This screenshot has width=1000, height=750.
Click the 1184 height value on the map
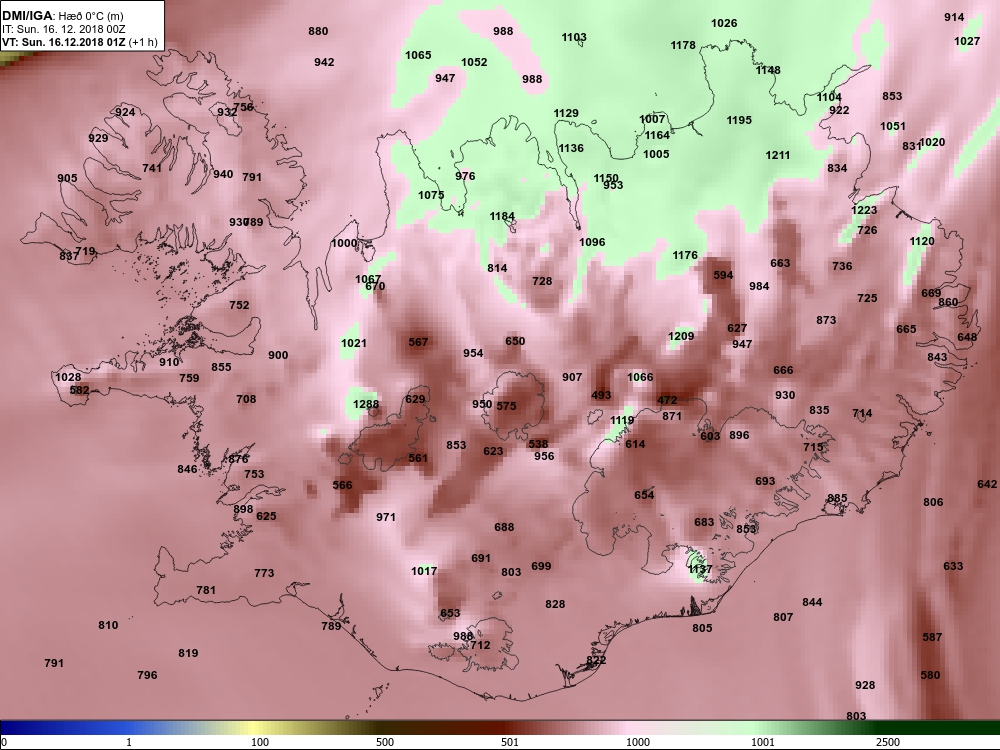point(502,216)
